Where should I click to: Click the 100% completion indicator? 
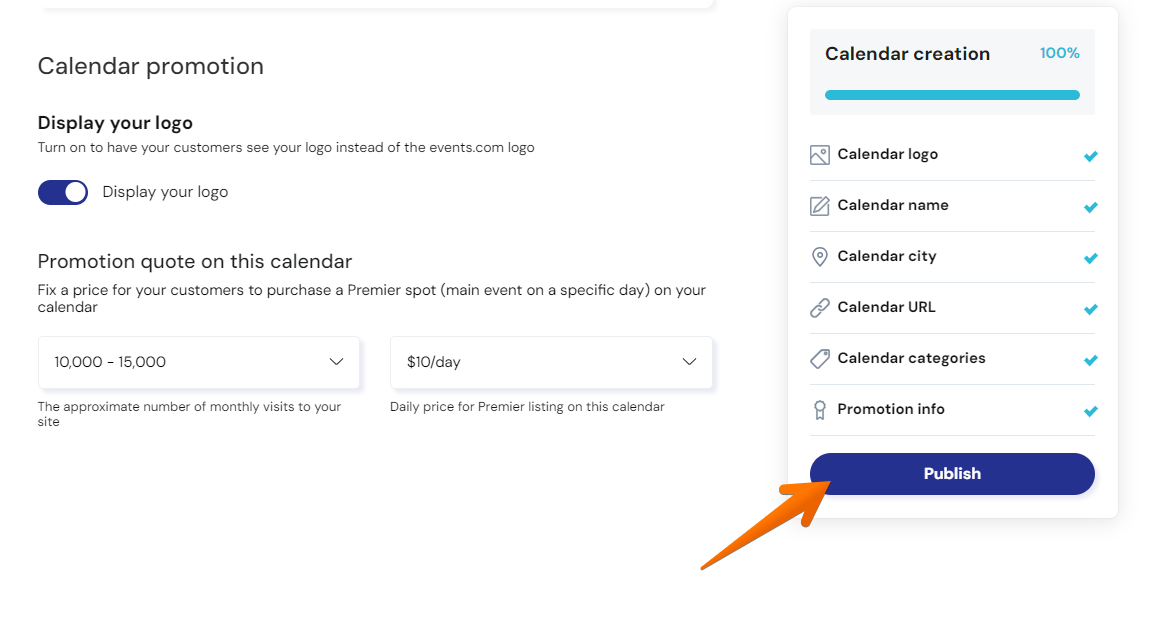[1060, 53]
